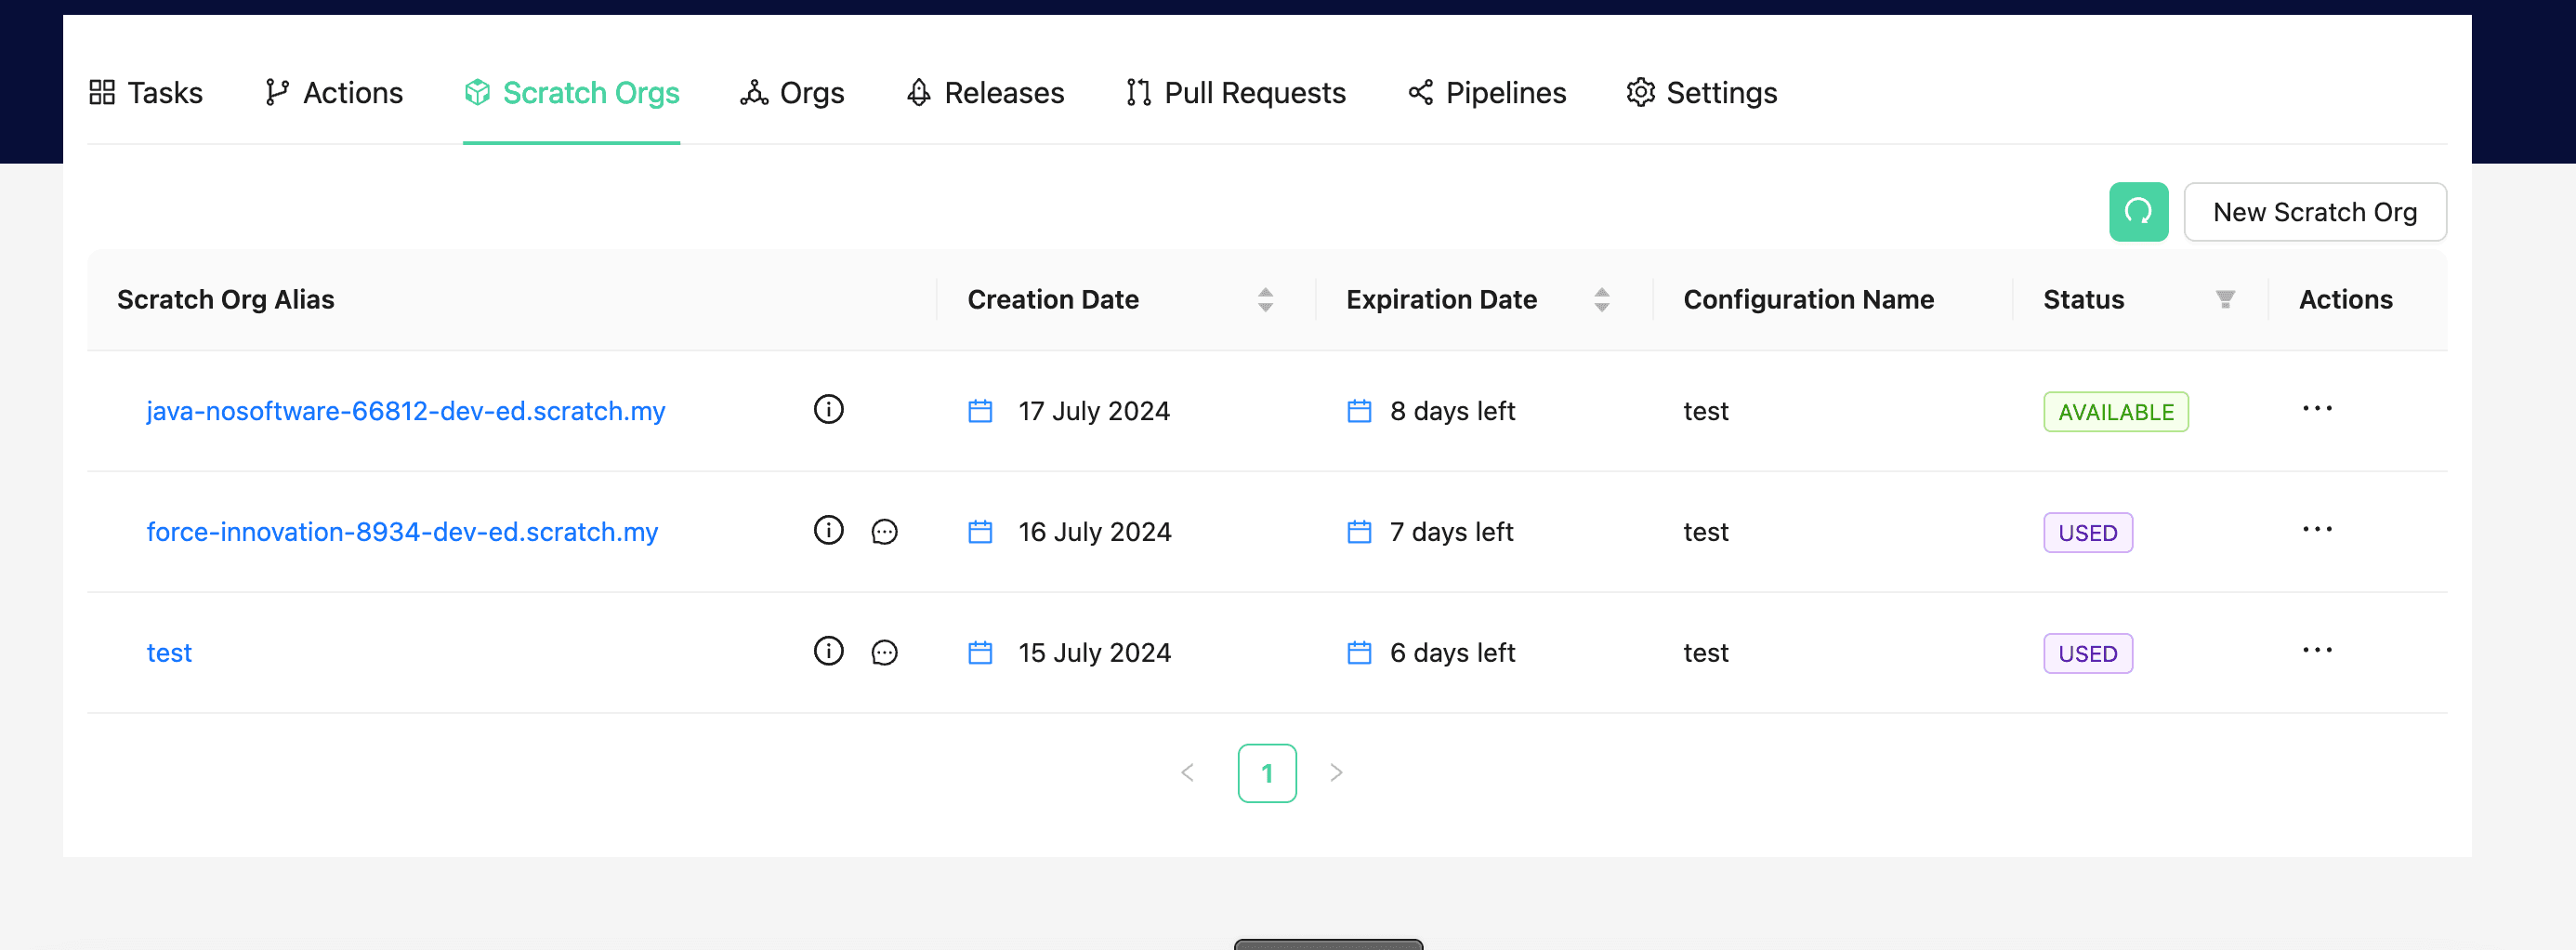Open the Pull Requests tab
The width and height of the screenshot is (2576, 950).
click(x=1235, y=93)
